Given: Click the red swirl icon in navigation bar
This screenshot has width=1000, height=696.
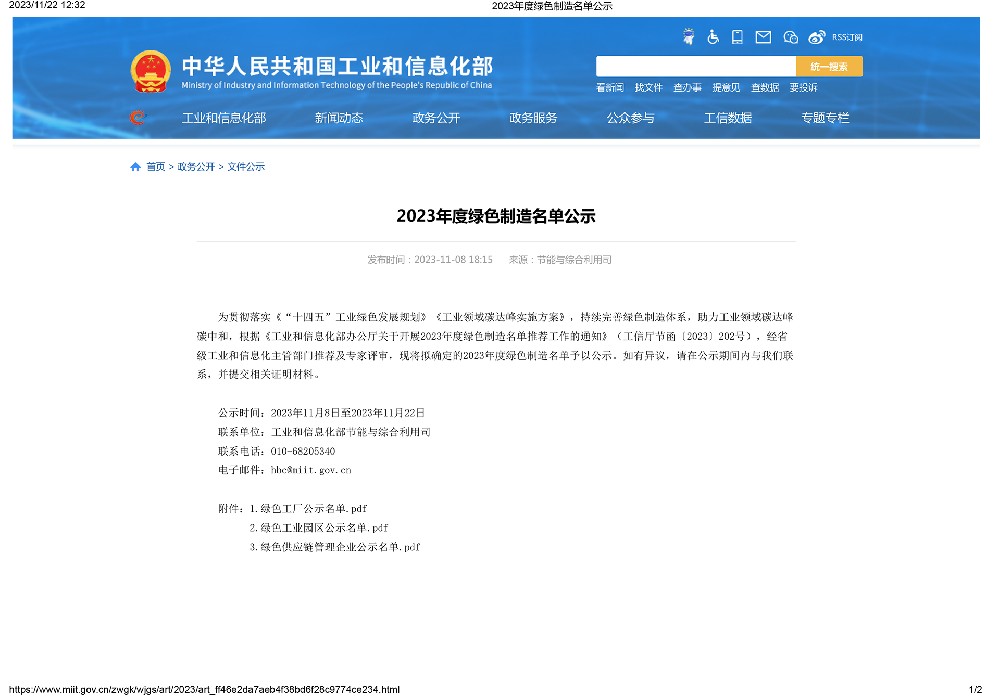Looking at the screenshot, I should pos(138,118).
